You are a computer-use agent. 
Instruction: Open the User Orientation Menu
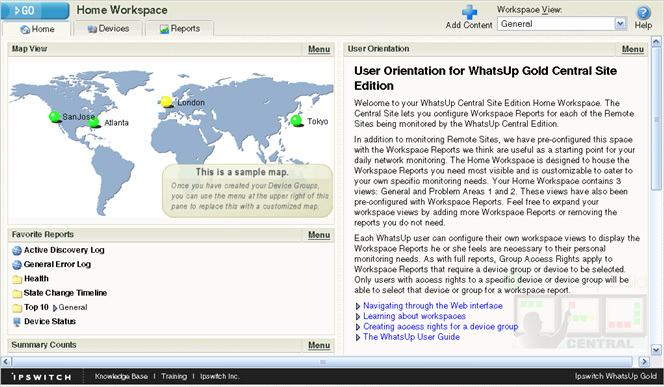(633, 49)
